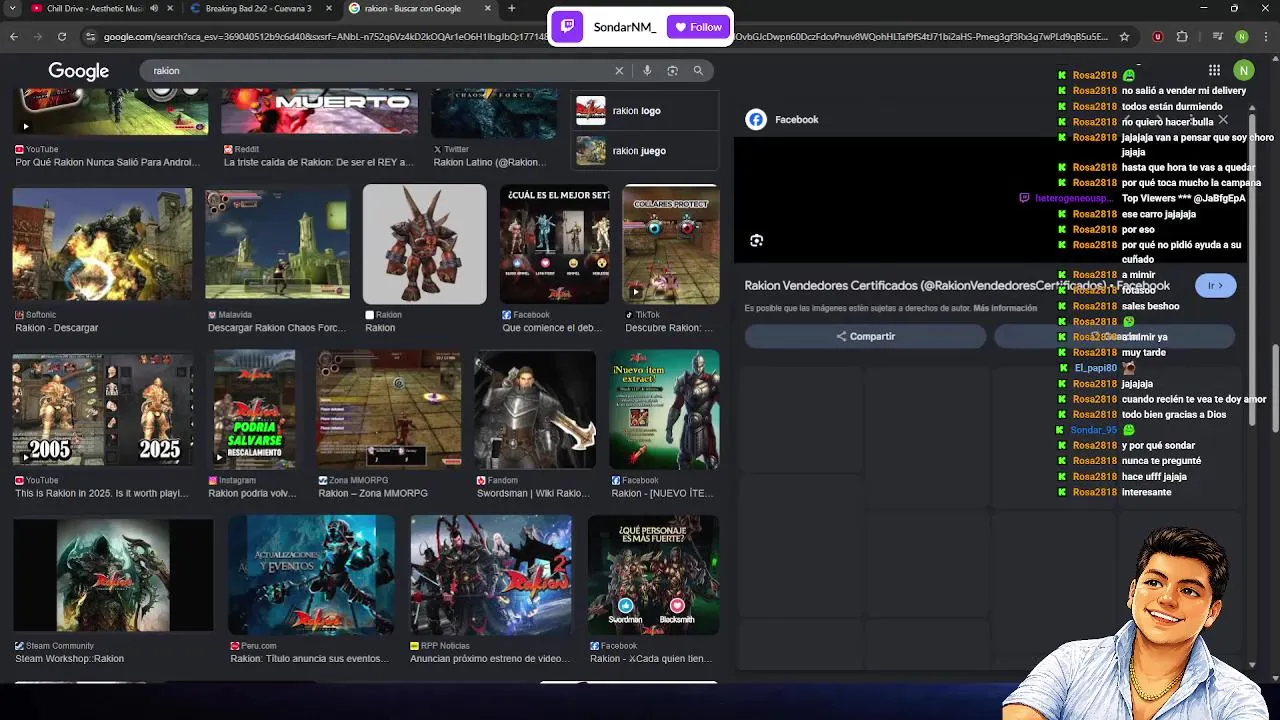
Task: Search by image with the Lens icon
Action: [x=672, y=71]
